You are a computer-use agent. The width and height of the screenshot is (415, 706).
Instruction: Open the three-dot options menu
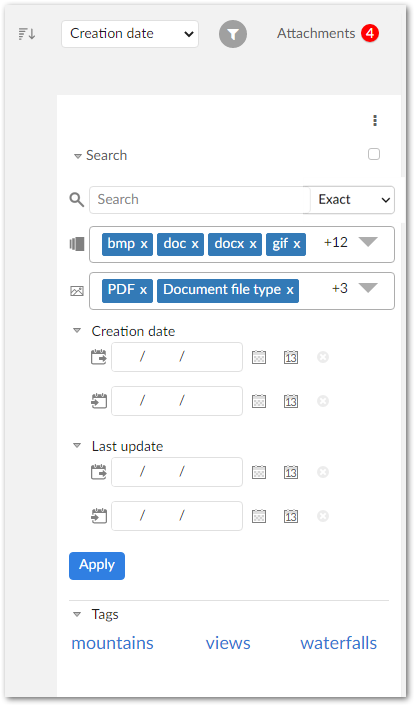coord(374,120)
